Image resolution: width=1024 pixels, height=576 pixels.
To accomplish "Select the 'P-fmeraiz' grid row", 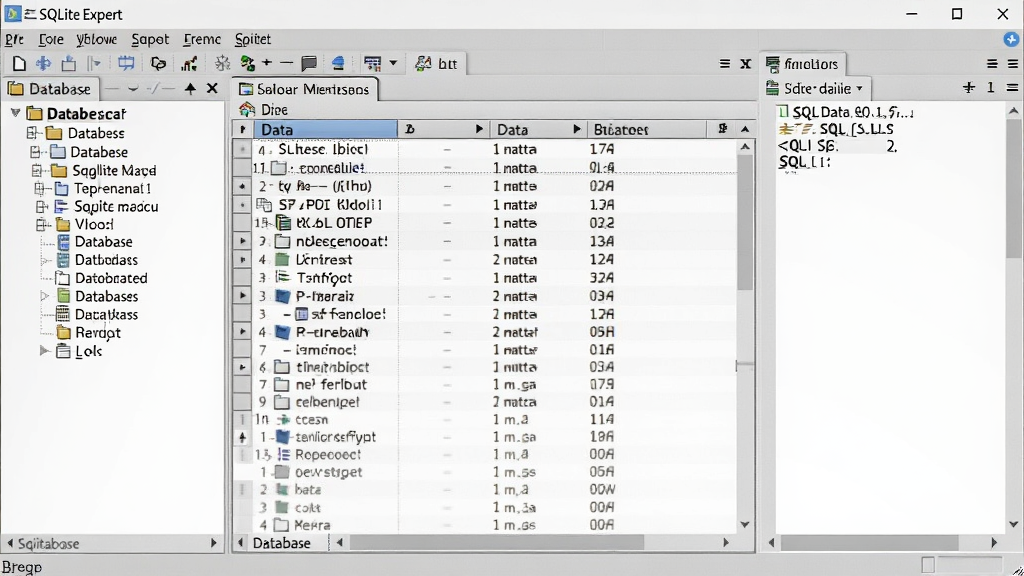I will tap(485, 296).
